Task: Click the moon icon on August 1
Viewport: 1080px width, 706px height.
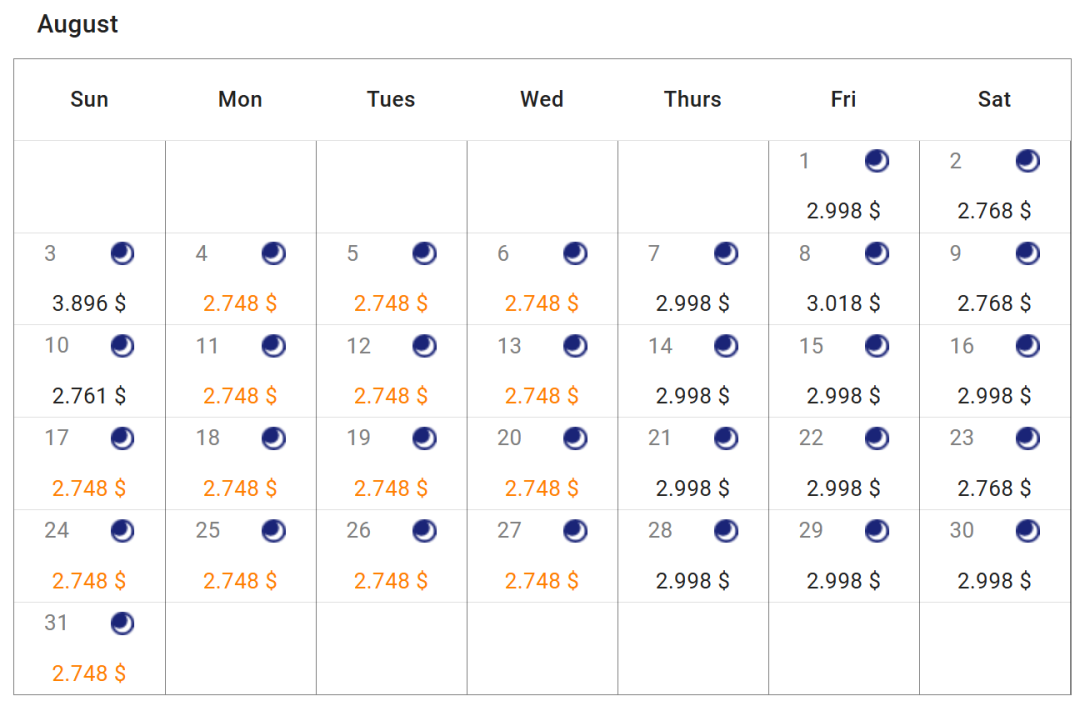Action: [x=876, y=160]
